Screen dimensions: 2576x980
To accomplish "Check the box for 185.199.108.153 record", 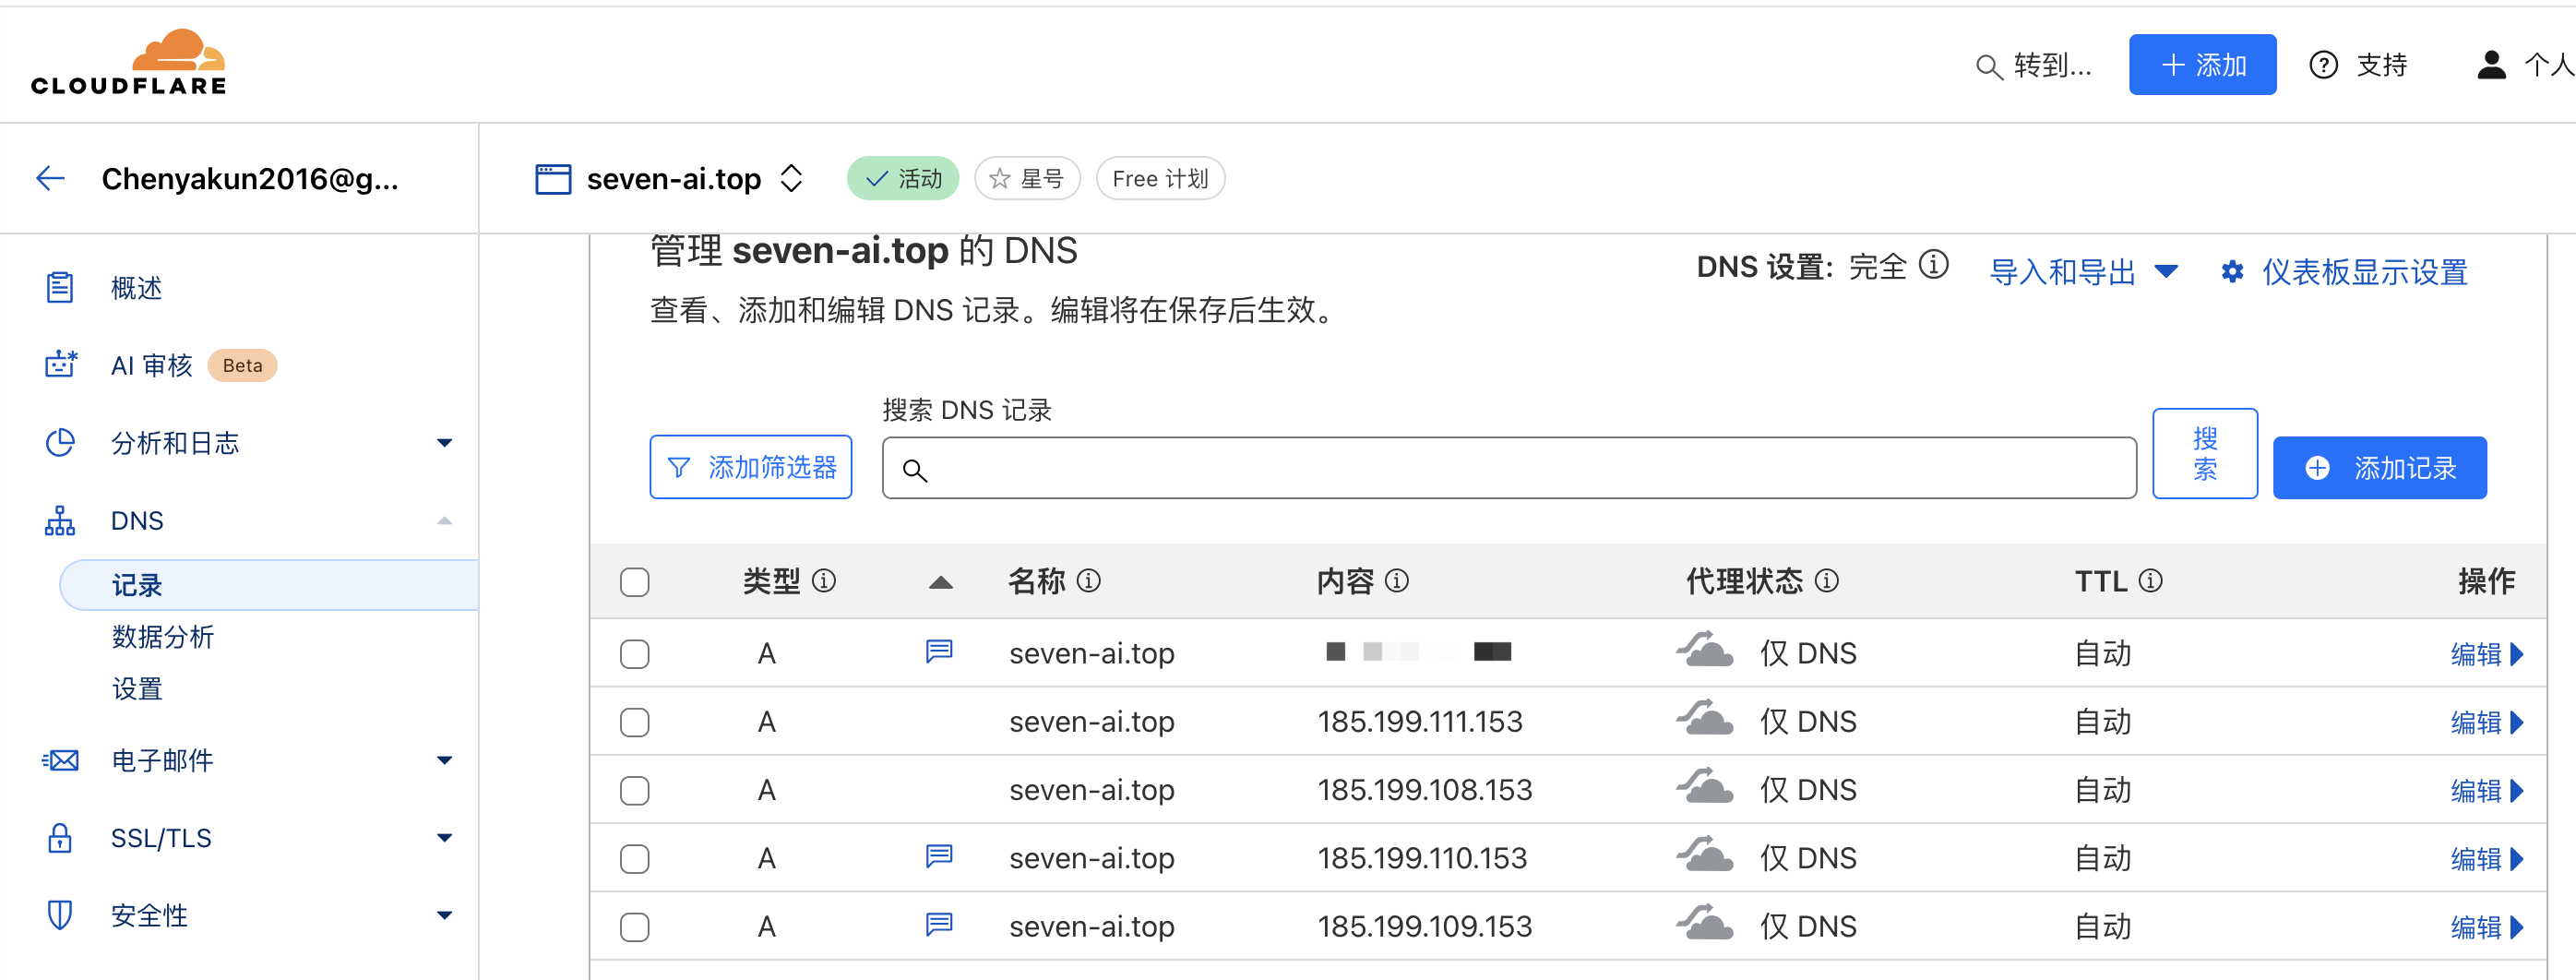I will pos(634,790).
